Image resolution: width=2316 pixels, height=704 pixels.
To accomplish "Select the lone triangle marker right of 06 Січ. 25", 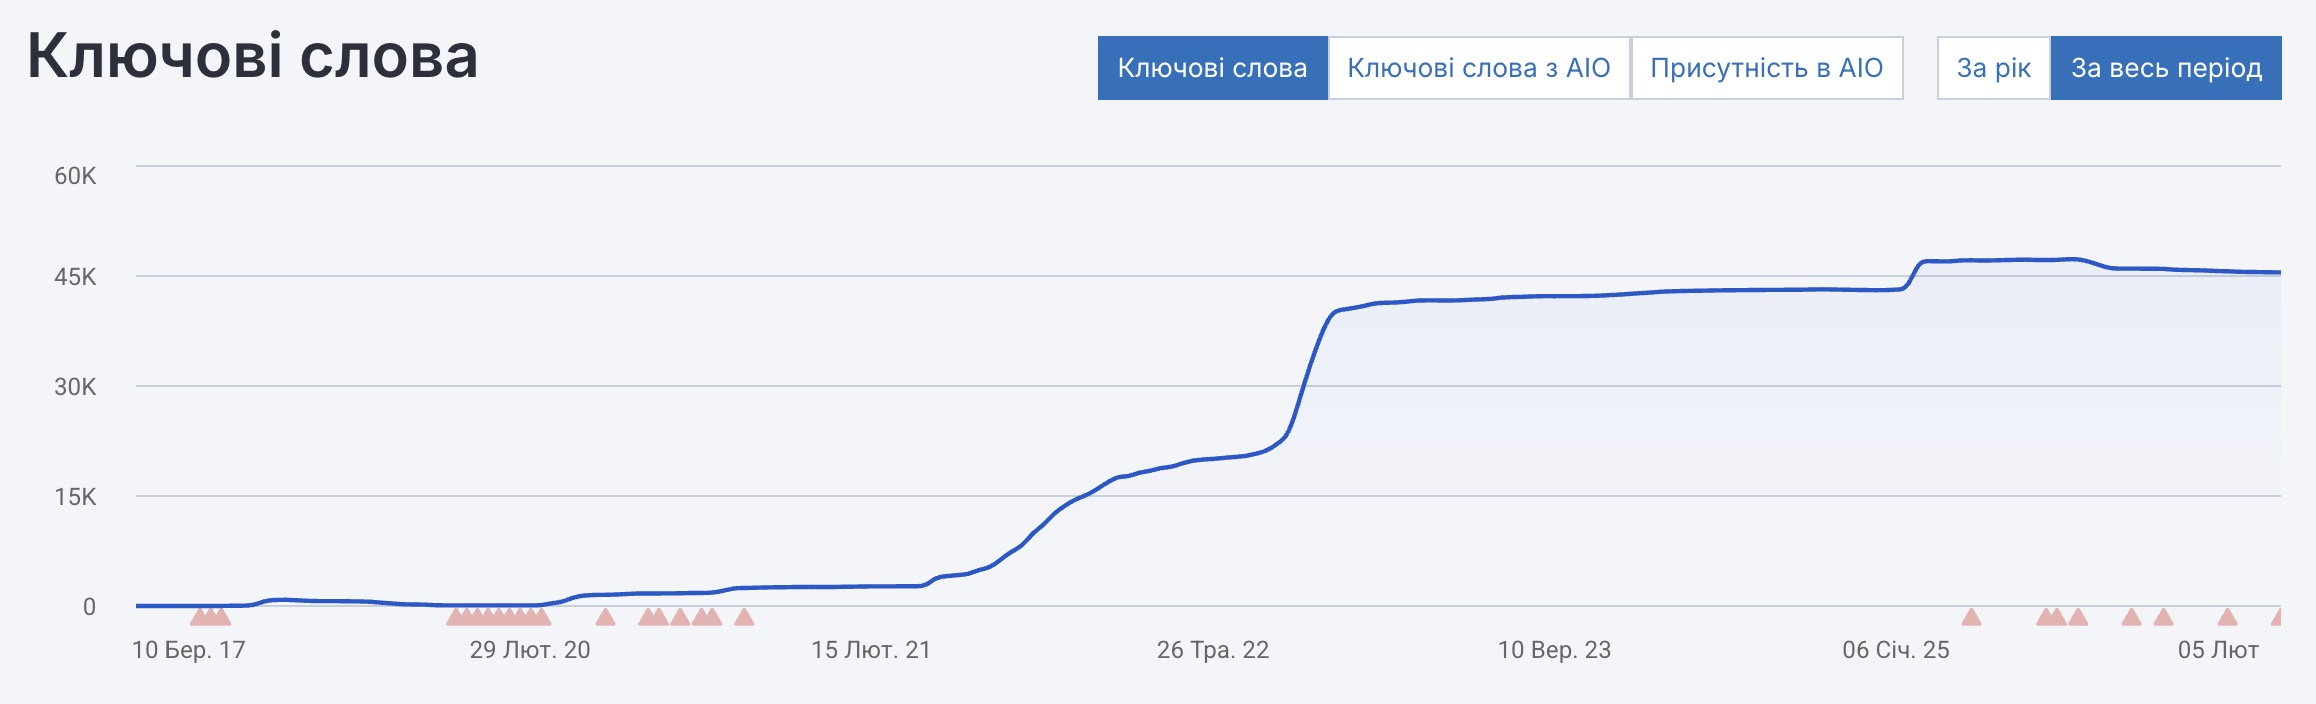I will (1971, 617).
